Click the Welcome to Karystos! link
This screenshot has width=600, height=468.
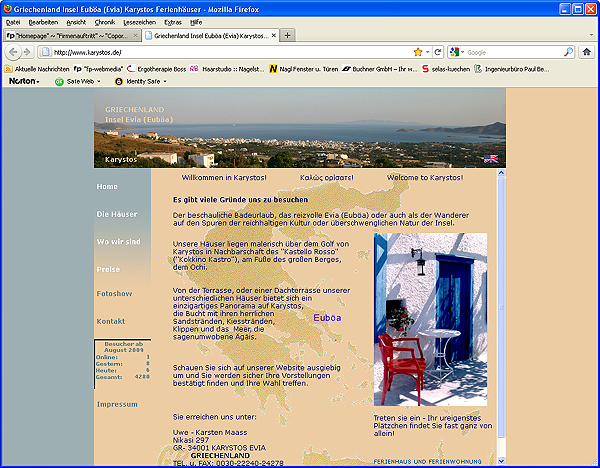click(x=424, y=177)
